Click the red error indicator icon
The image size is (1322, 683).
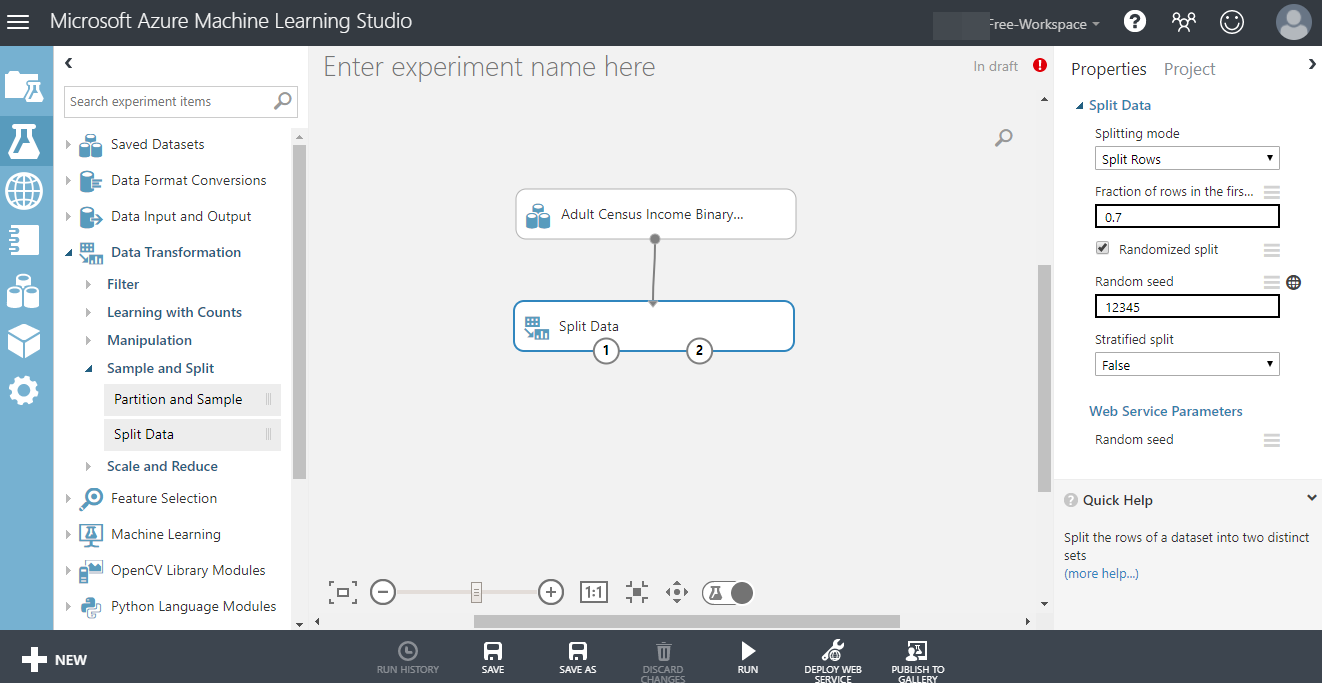tap(1040, 66)
